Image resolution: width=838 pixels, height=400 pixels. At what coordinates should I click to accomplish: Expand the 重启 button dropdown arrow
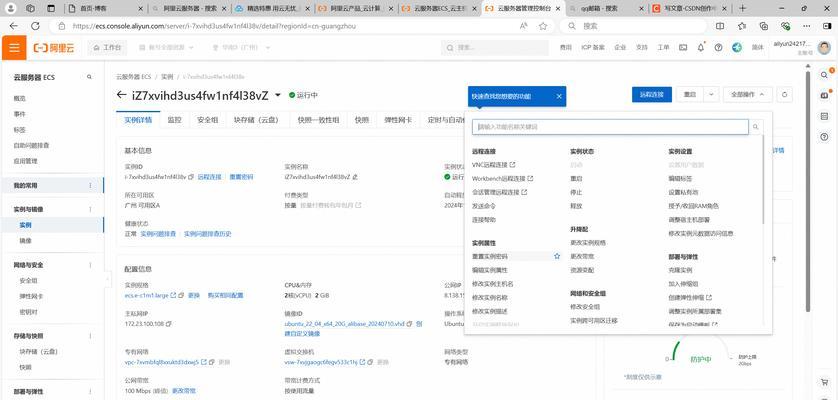(x=711, y=95)
